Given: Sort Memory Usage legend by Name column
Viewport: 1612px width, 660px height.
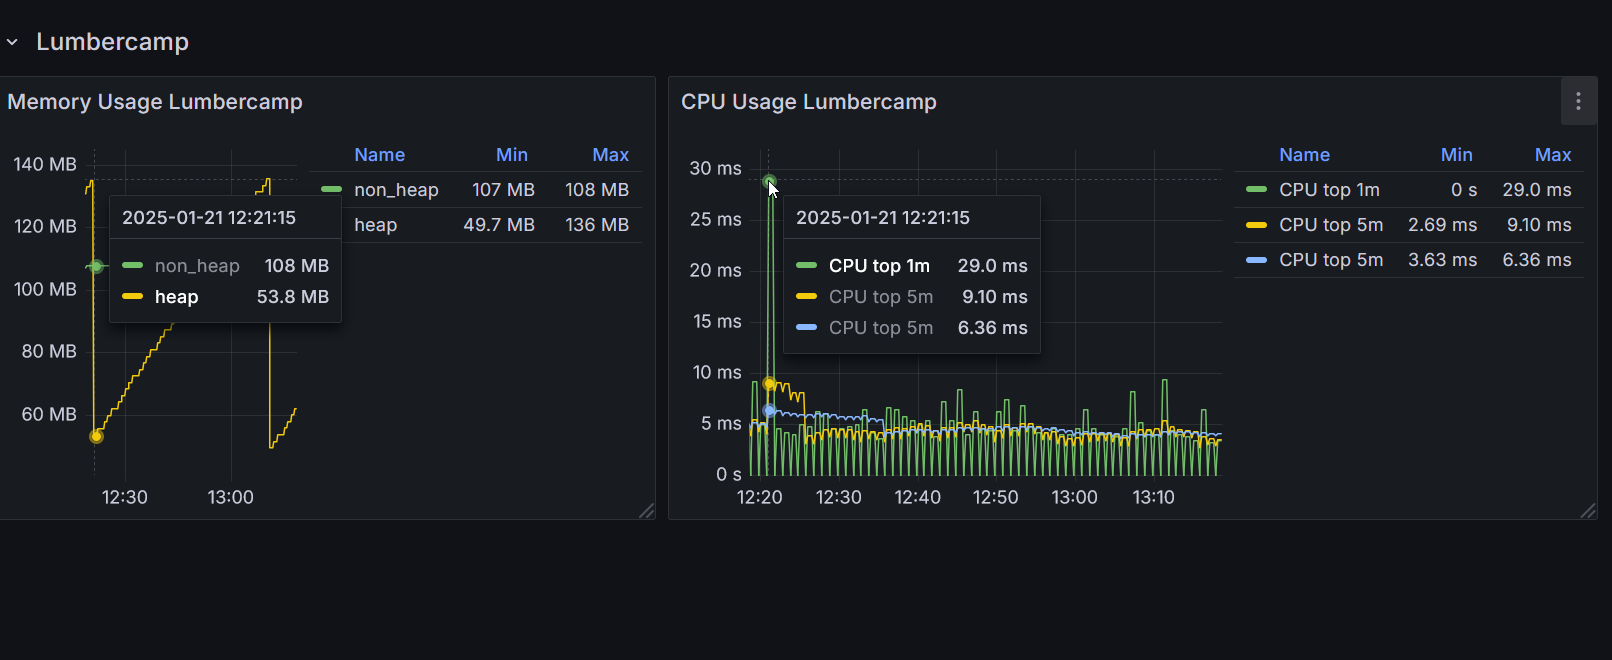Looking at the screenshot, I should 379,155.
